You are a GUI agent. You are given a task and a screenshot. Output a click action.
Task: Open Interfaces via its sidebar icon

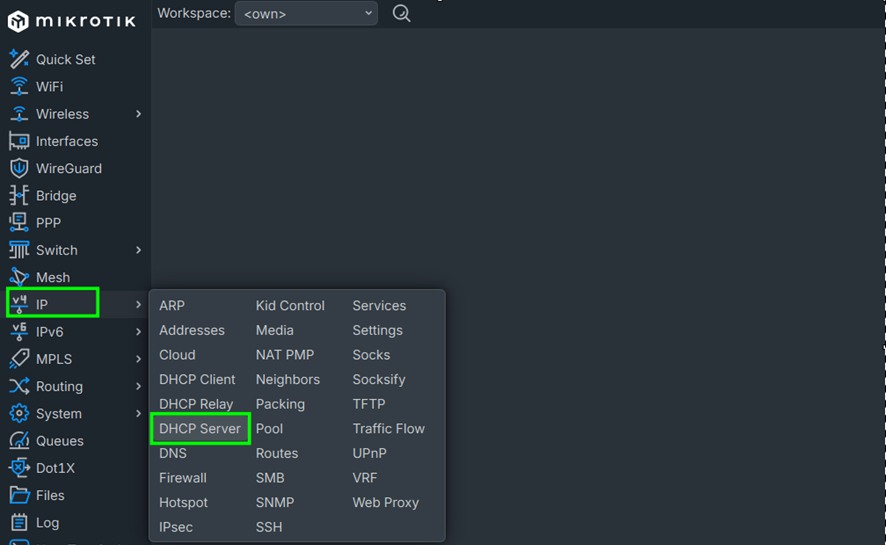19,141
